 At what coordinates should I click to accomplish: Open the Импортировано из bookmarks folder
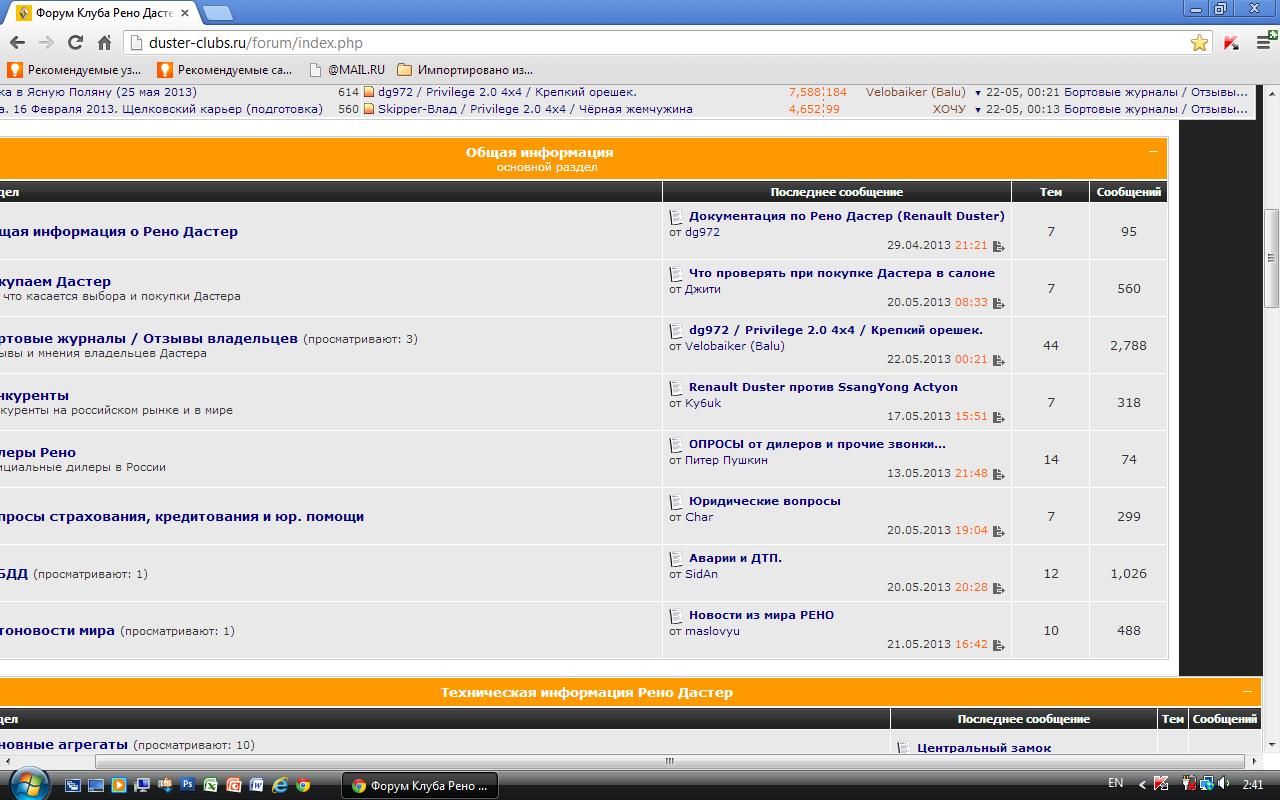coord(465,70)
